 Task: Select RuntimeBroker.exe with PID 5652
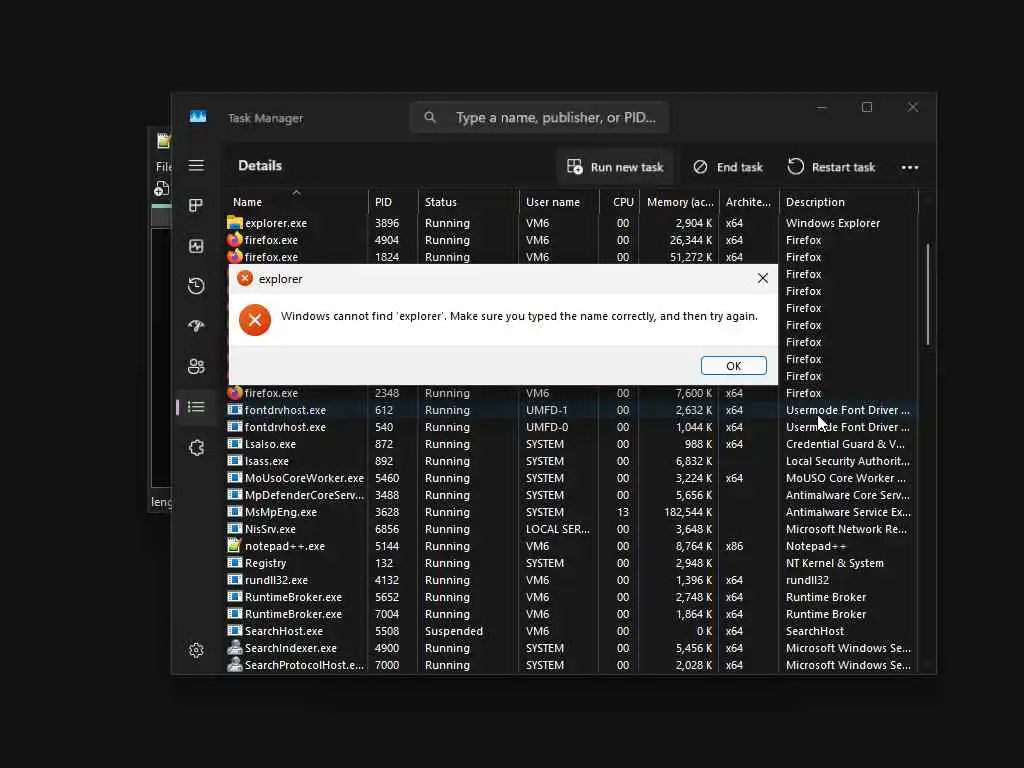pos(571,596)
